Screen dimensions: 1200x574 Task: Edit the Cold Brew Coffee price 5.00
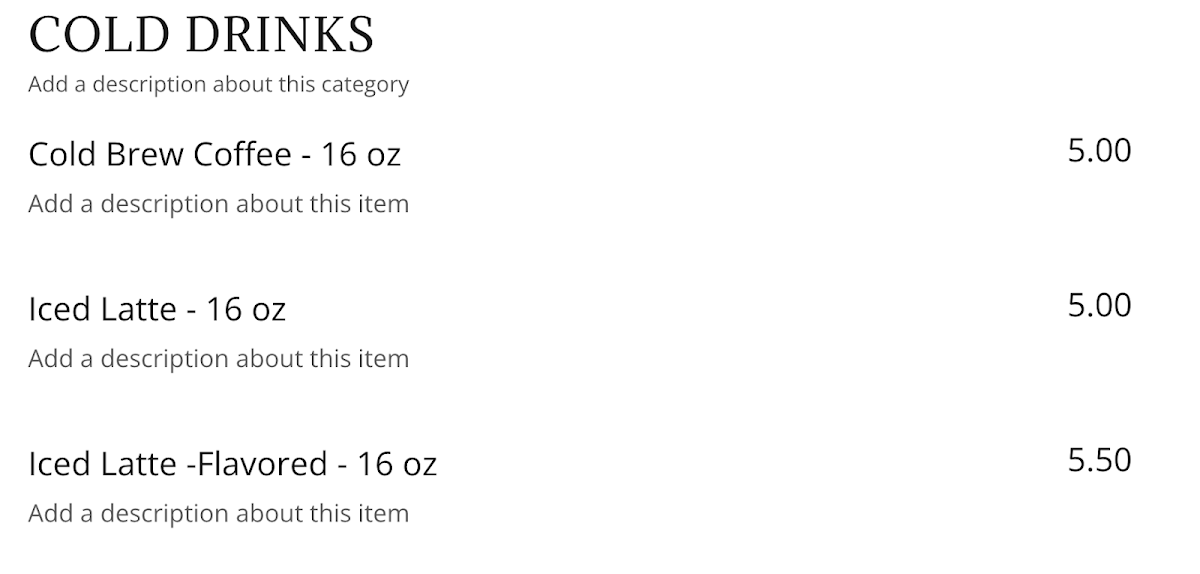tap(1099, 151)
